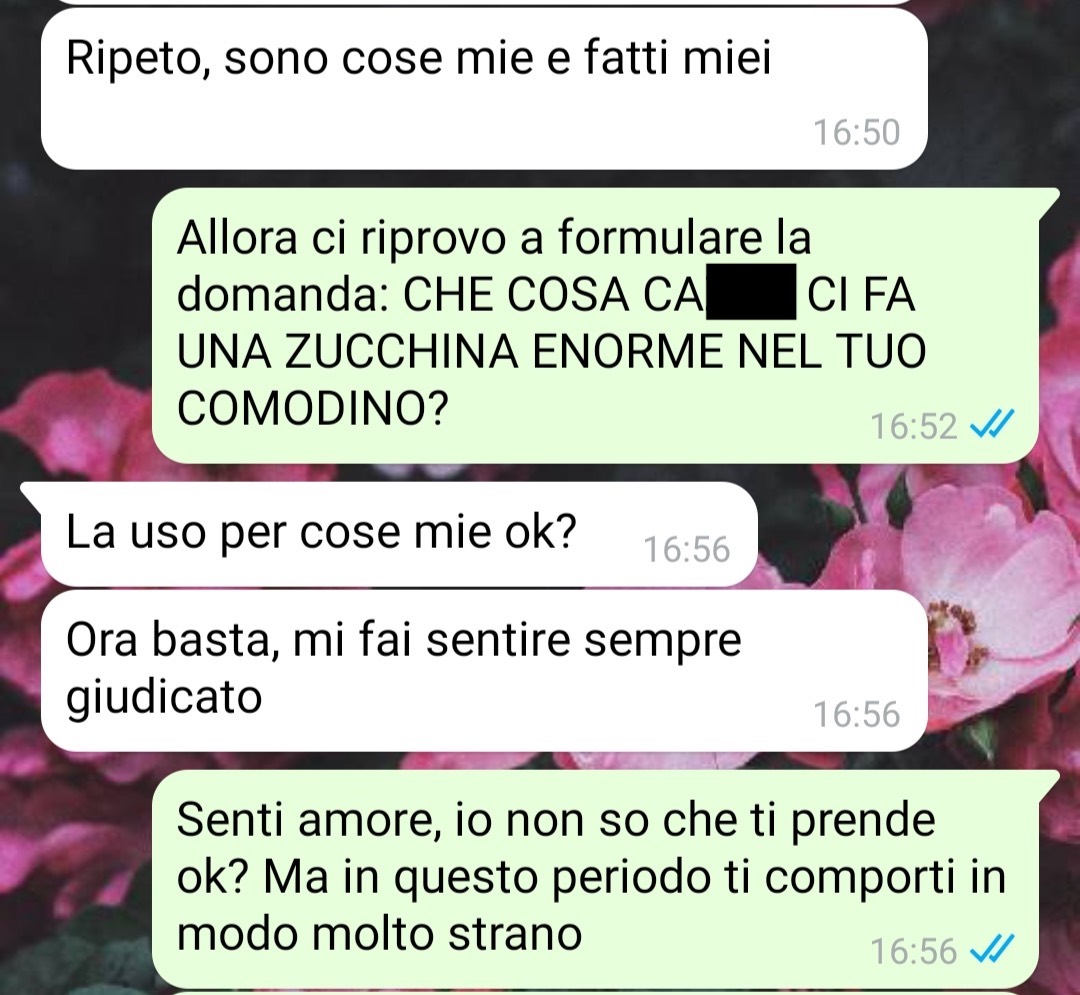This screenshot has width=1080, height=995.
Task: Select the message 'Ripeto, sono cose mie e fatti miei'
Action: (484, 90)
